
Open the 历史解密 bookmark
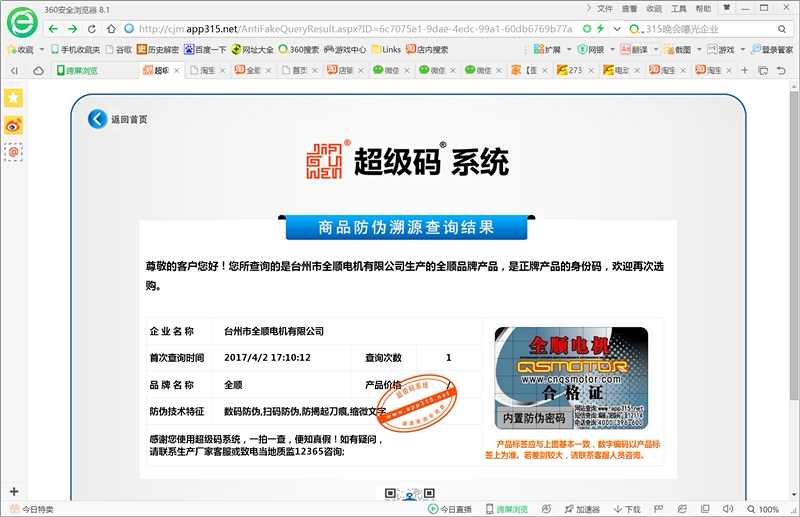coord(158,50)
